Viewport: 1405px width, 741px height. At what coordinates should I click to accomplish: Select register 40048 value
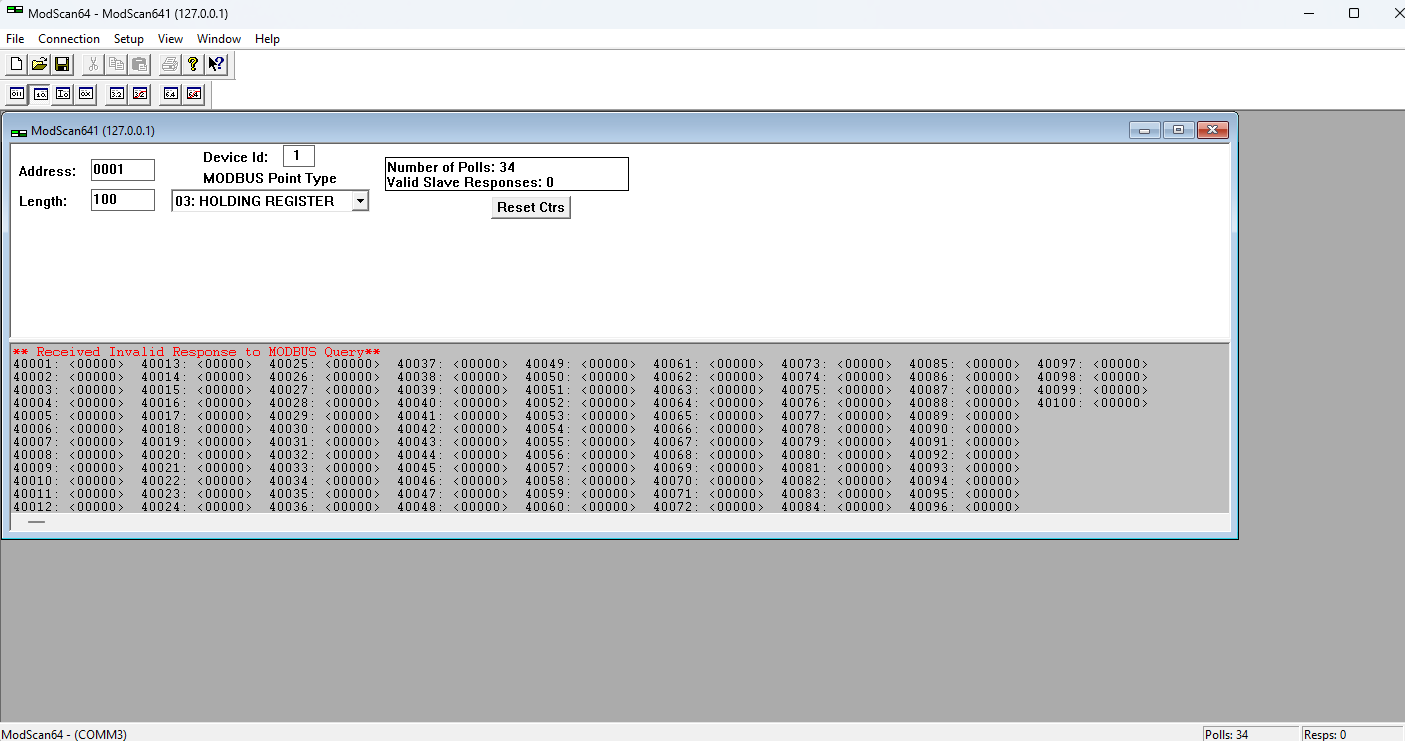(481, 507)
